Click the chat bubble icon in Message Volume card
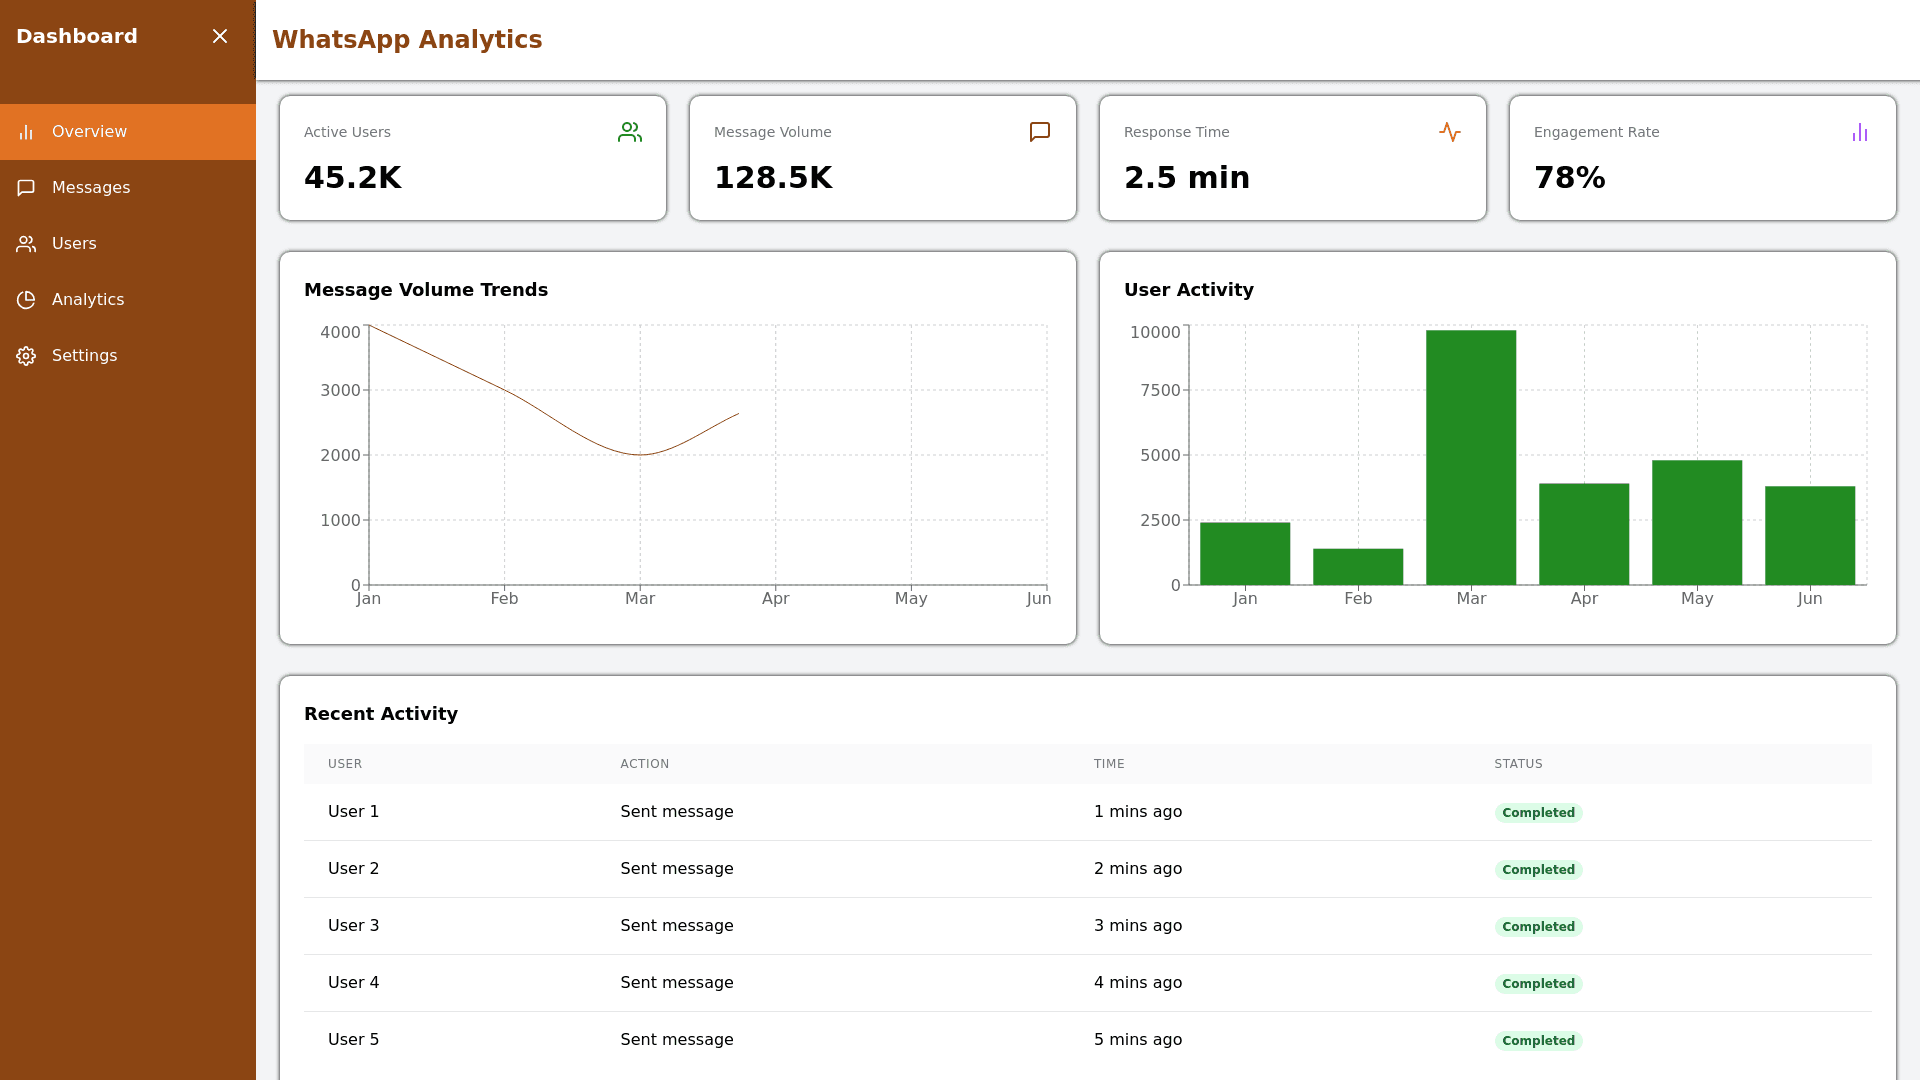Viewport: 1920px width, 1080px height. point(1040,132)
